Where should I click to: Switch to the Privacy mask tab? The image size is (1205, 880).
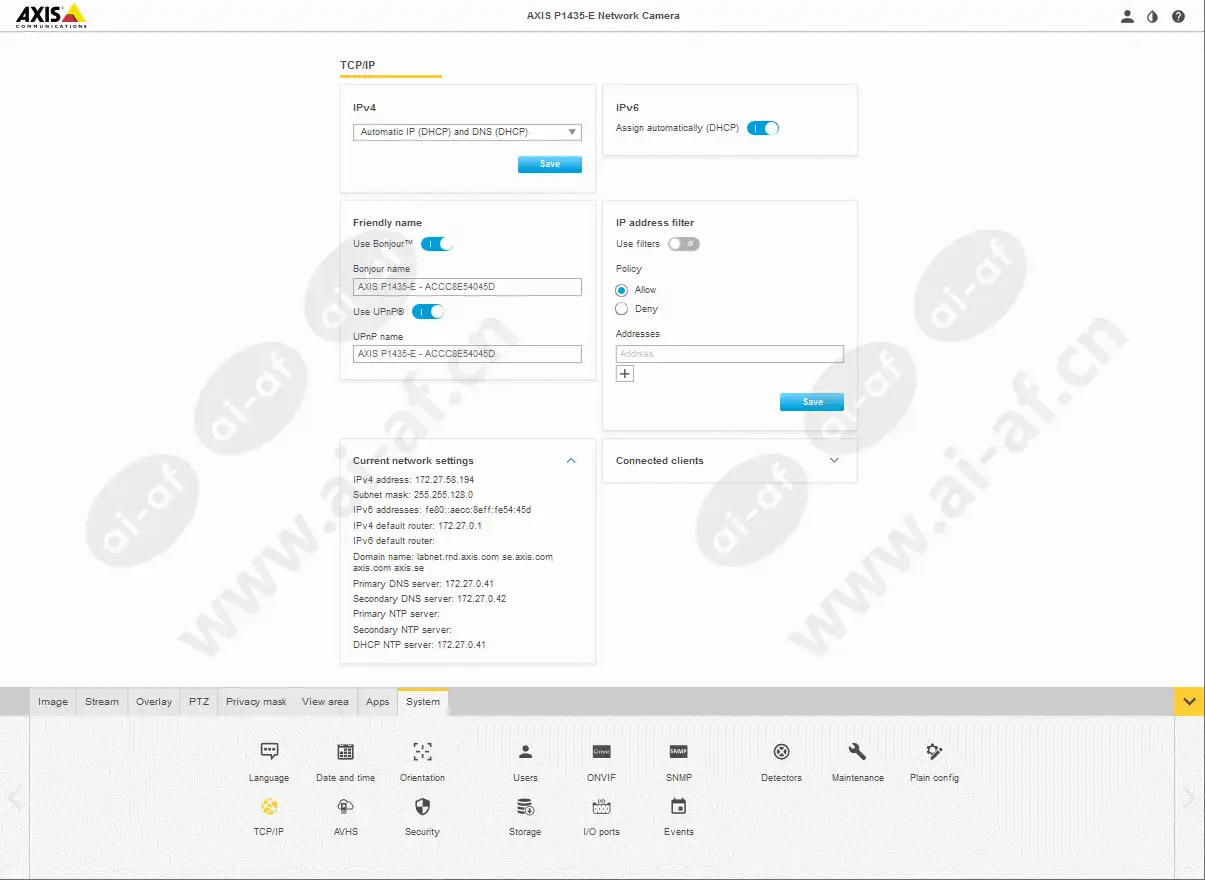click(x=256, y=702)
